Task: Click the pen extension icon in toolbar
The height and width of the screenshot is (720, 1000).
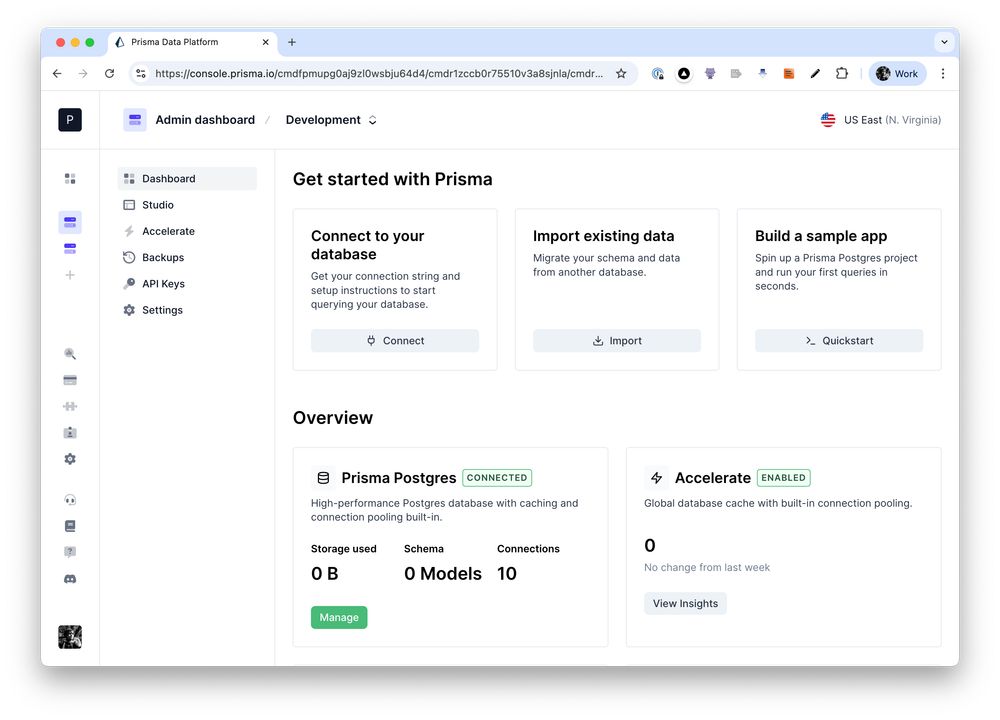Action: pos(815,73)
